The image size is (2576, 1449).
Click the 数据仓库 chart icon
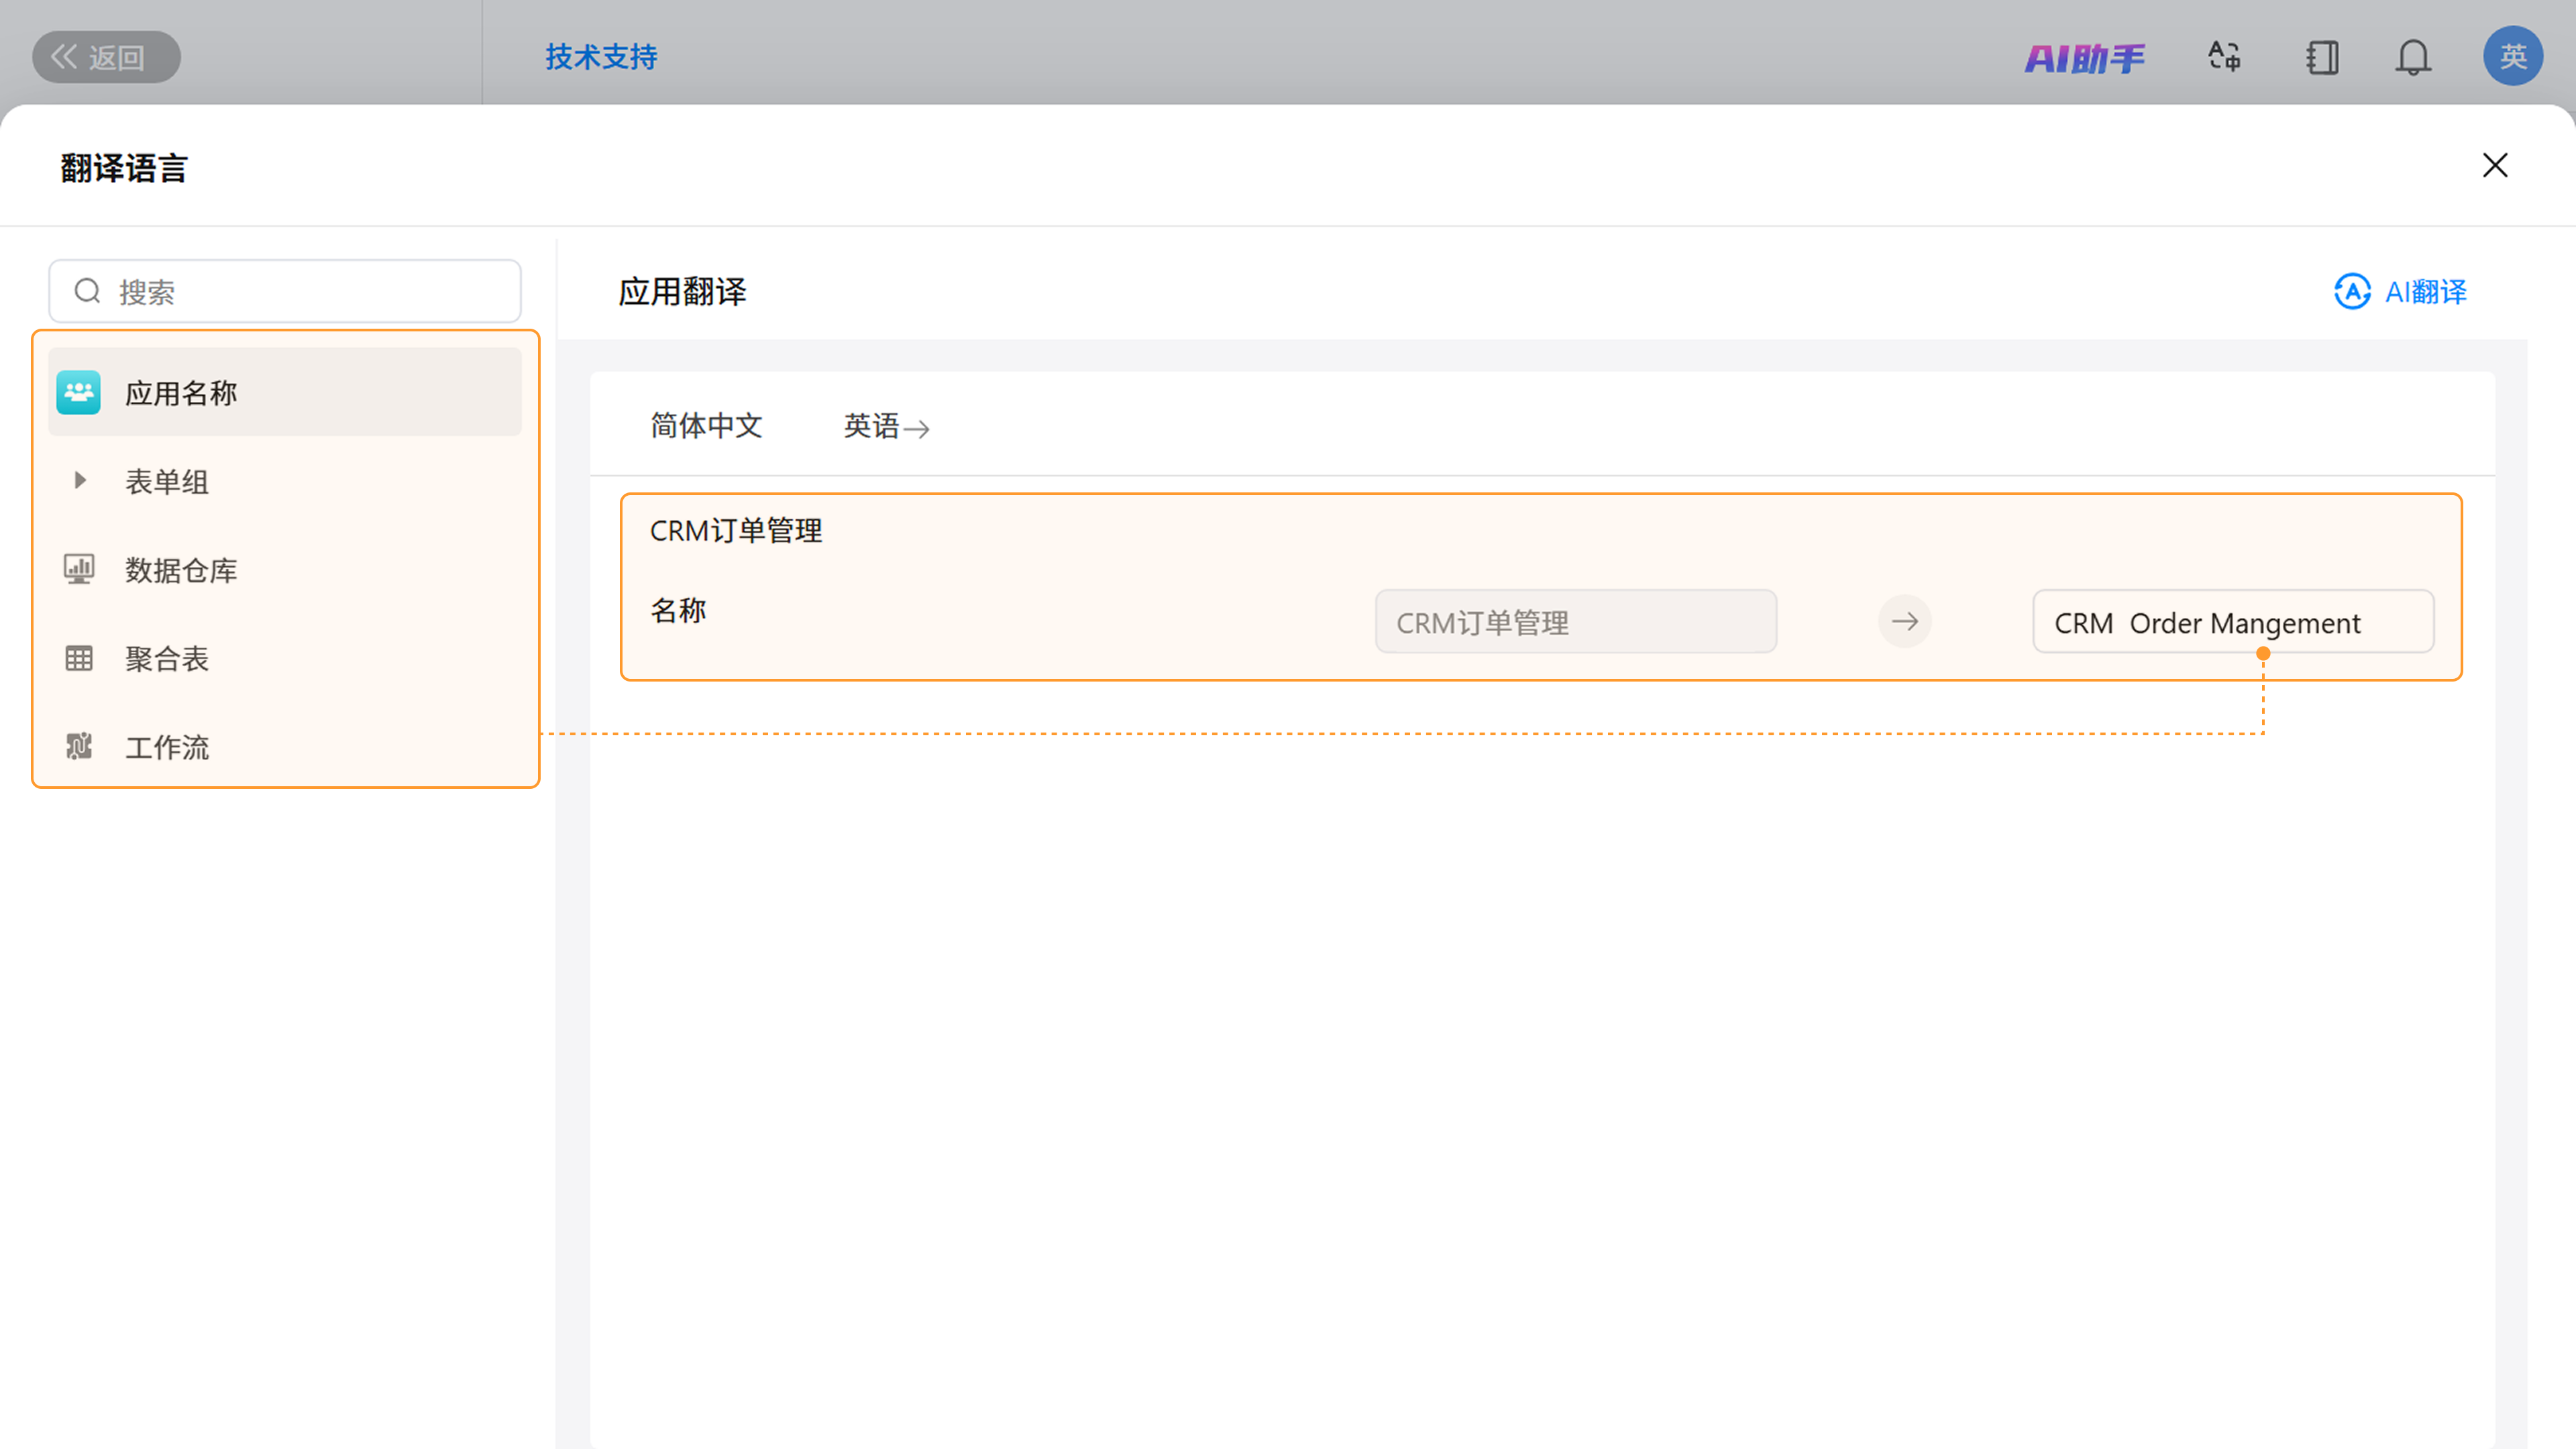coord(79,569)
